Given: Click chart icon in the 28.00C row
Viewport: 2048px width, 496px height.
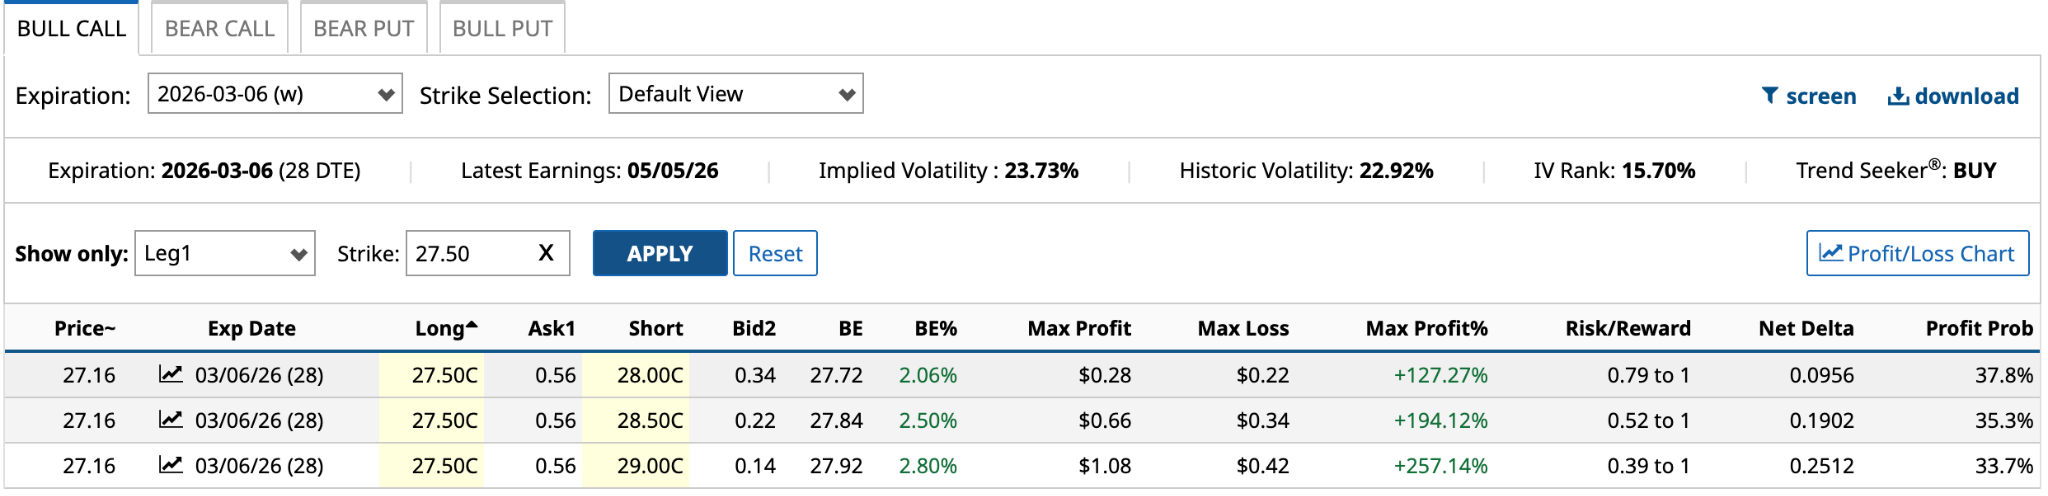Looking at the screenshot, I should click(x=171, y=375).
